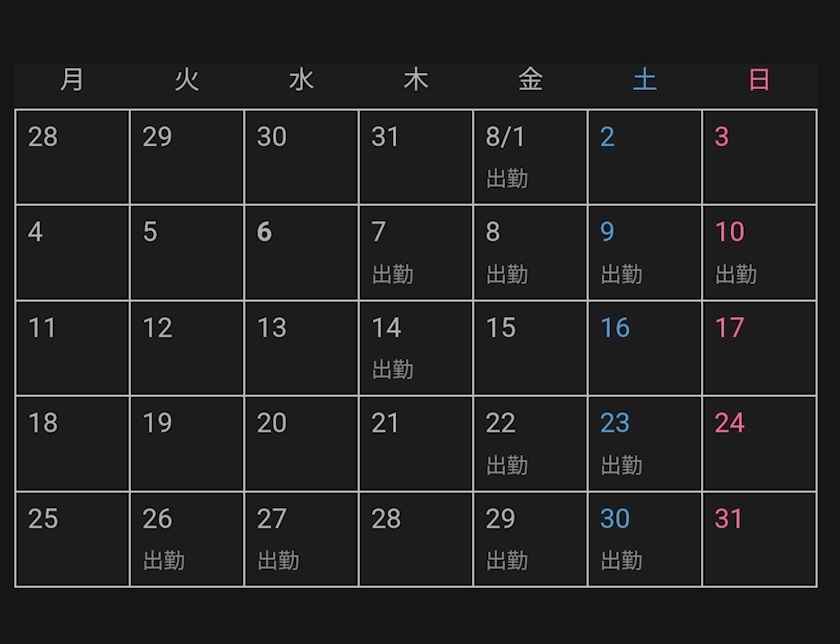Select Sunday the 3rd
The width and height of the screenshot is (840, 644).
click(759, 157)
